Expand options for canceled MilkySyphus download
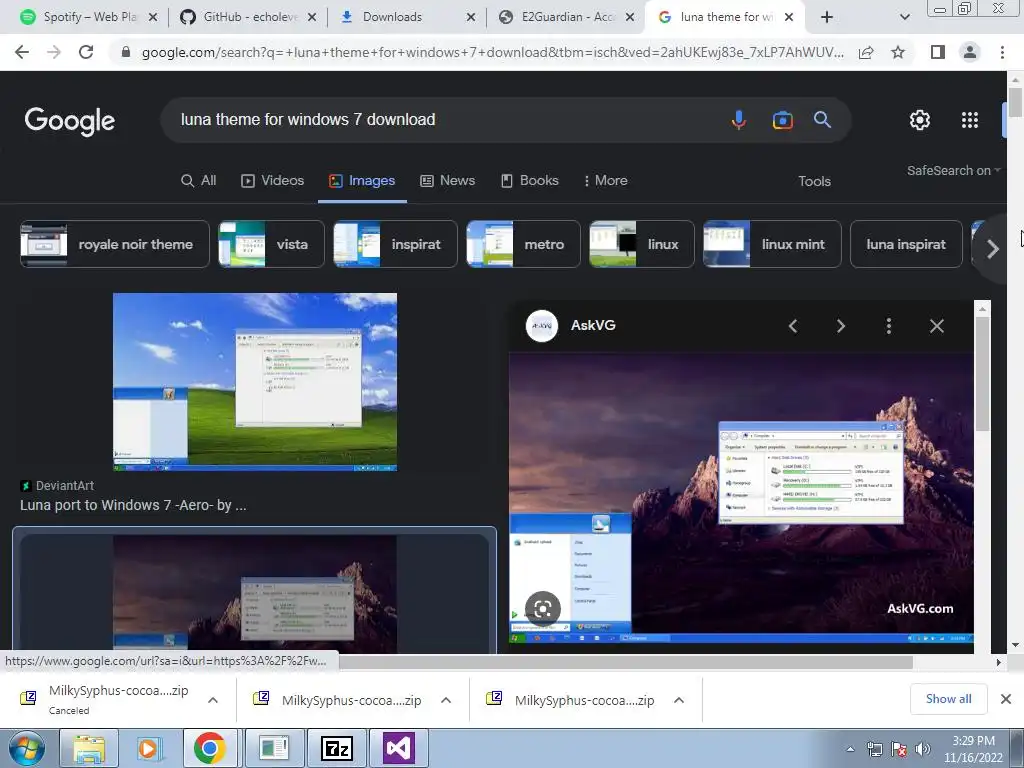 point(213,700)
